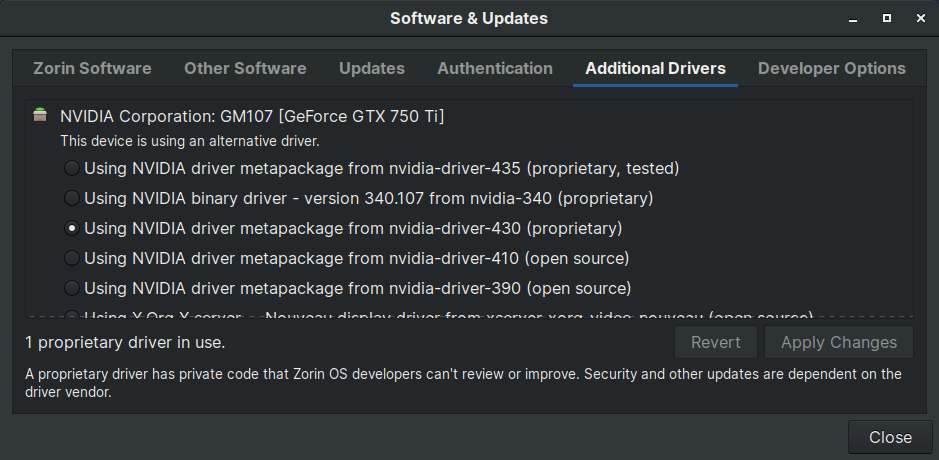Select nvidia-340 binary driver radio button

coord(72,198)
